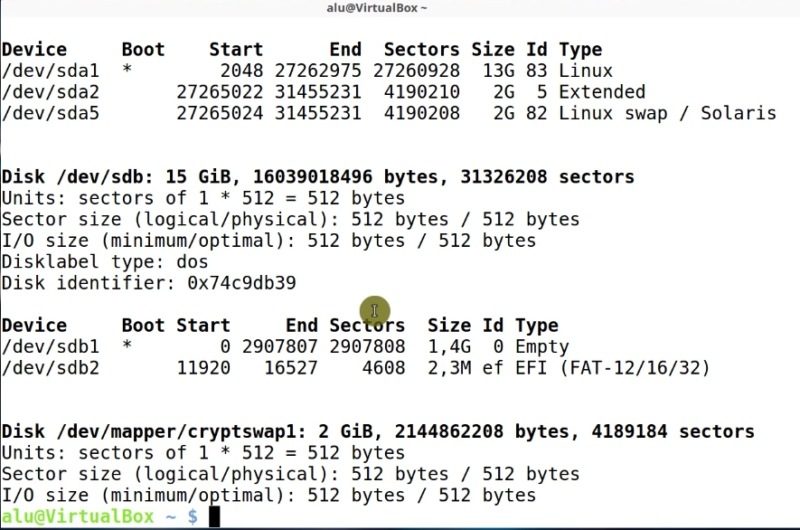Click the Disk /dev/sdb heading line
Image resolution: width=800 pixels, height=530 pixels.
pos(318,177)
